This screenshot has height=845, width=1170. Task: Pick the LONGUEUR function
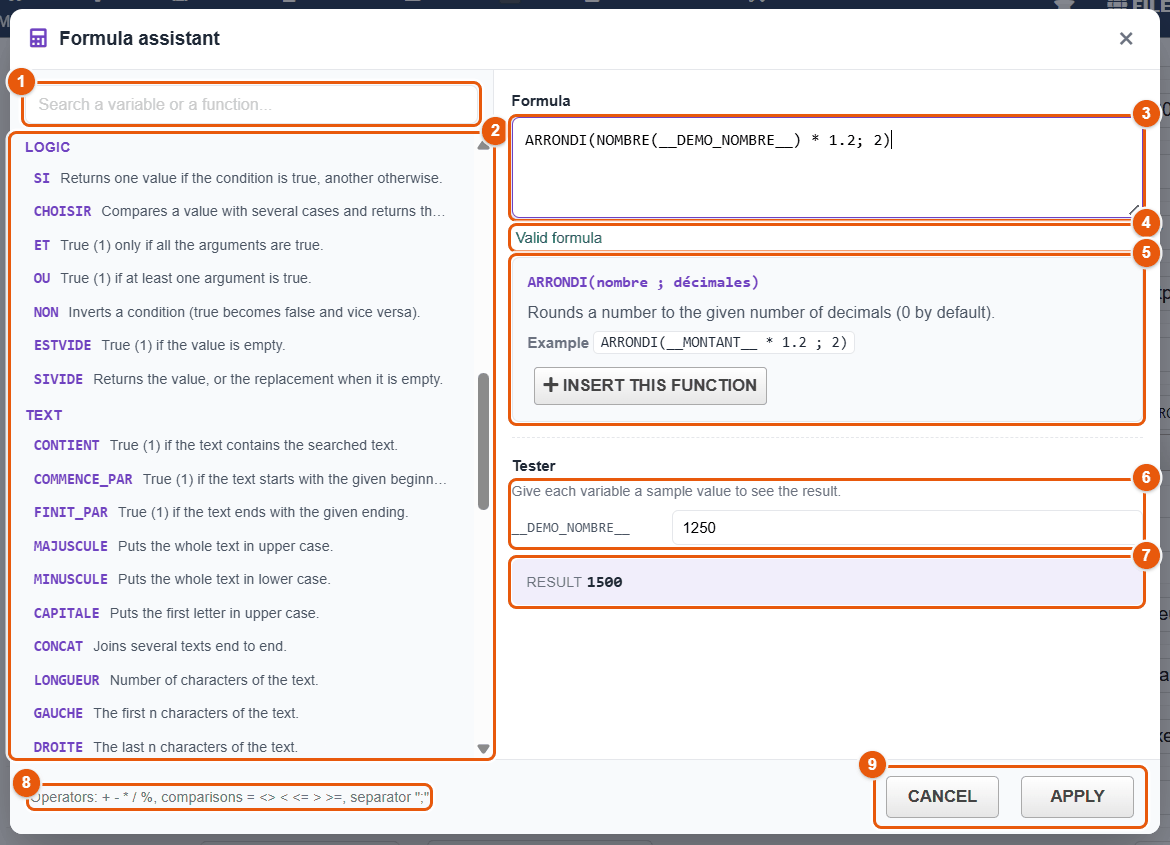click(x=176, y=680)
